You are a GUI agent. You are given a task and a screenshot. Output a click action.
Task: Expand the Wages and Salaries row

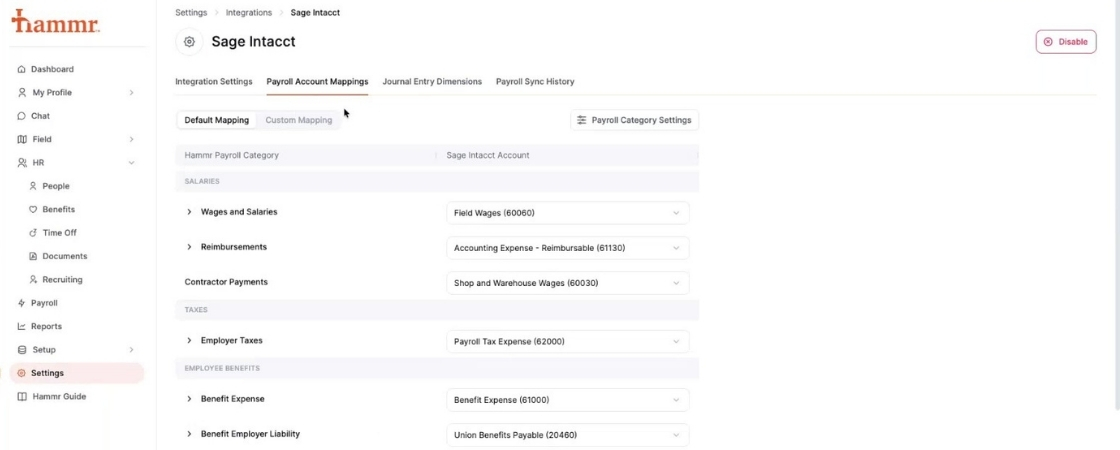(189, 212)
